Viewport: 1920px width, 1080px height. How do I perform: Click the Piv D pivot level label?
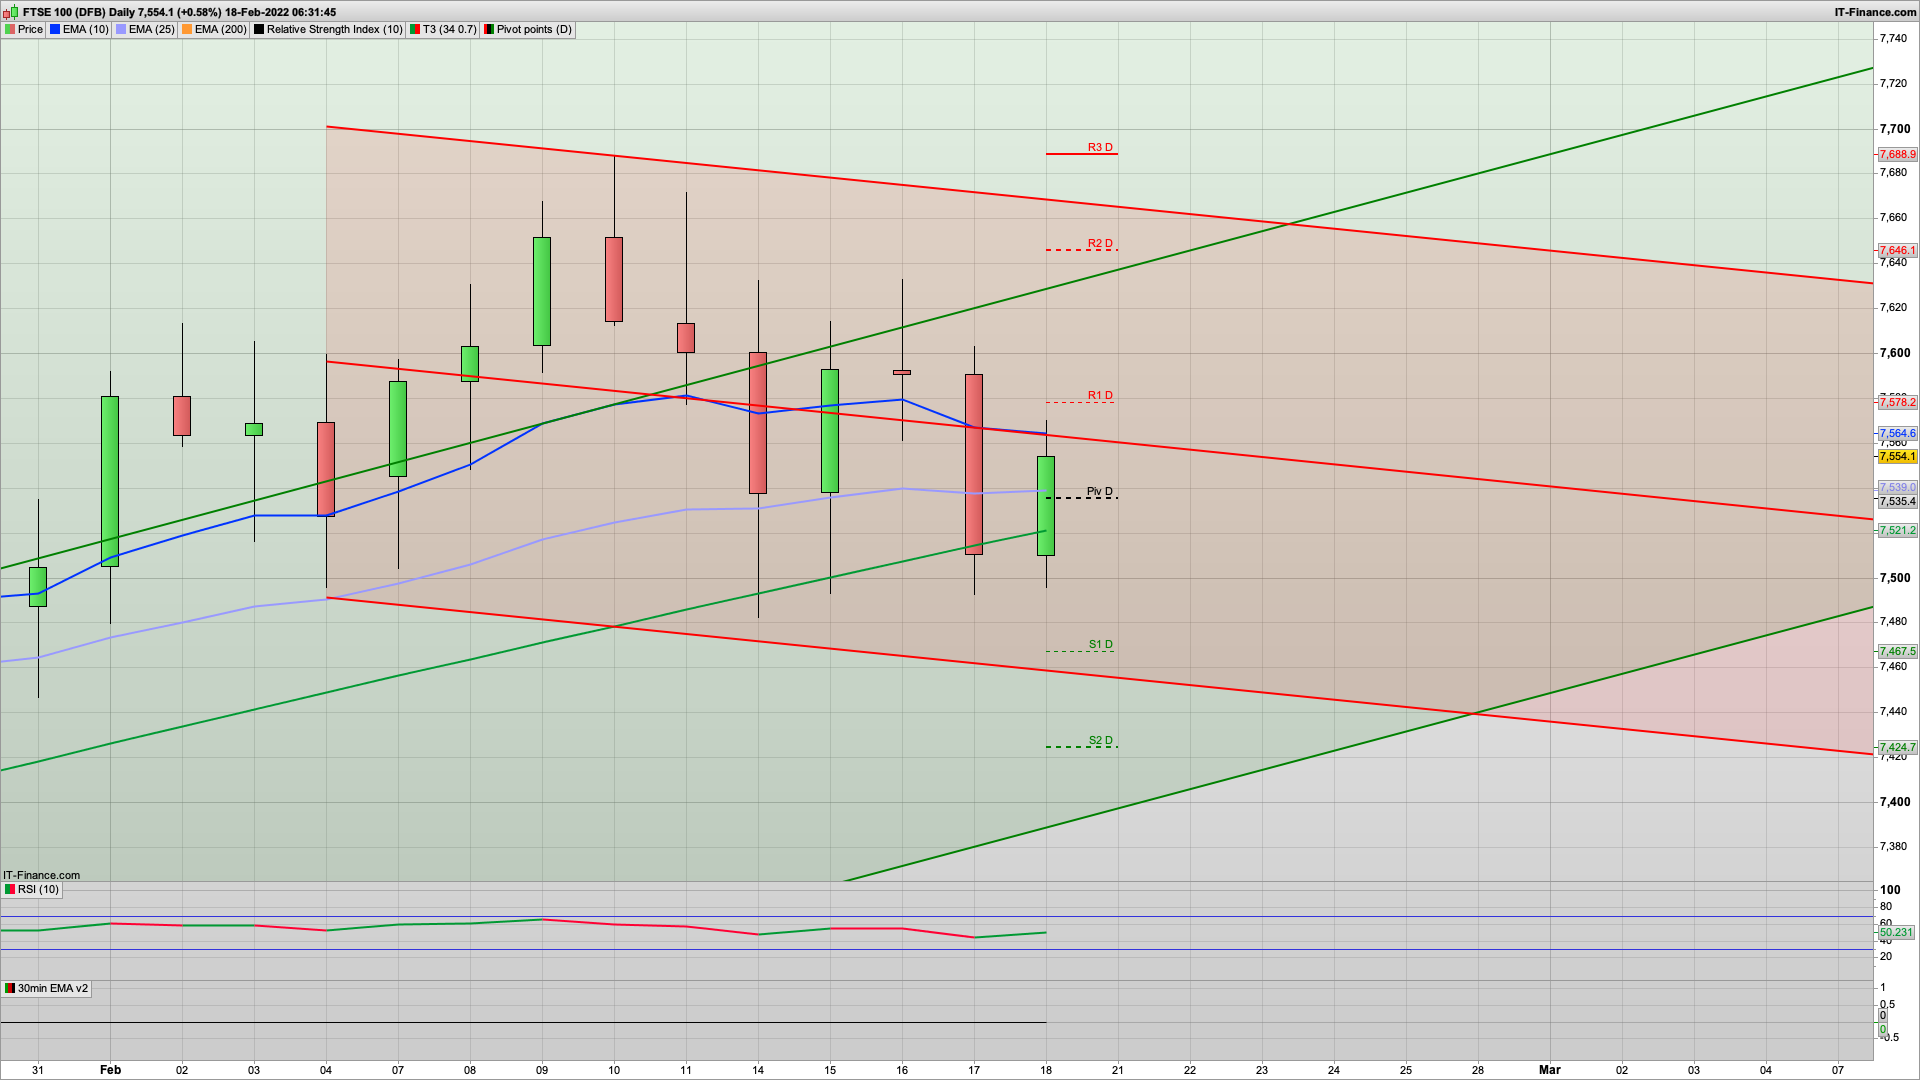tap(1100, 491)
